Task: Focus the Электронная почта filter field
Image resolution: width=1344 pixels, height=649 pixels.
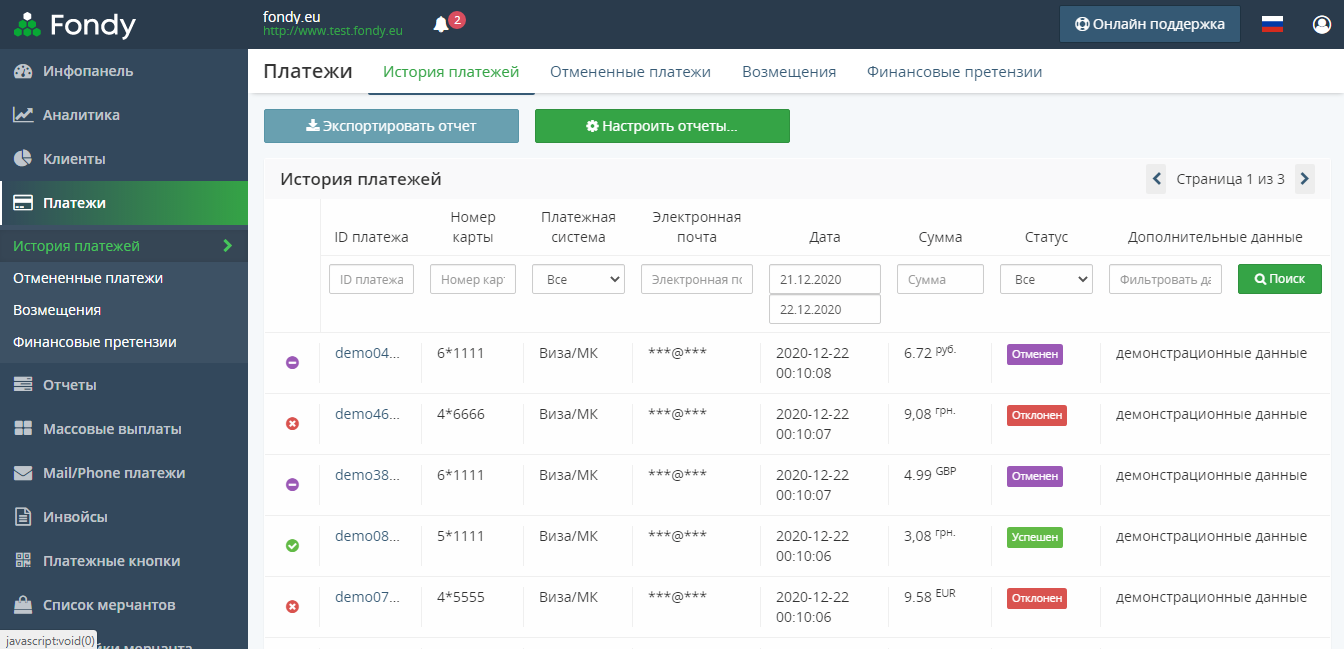Action: (697, 279)
